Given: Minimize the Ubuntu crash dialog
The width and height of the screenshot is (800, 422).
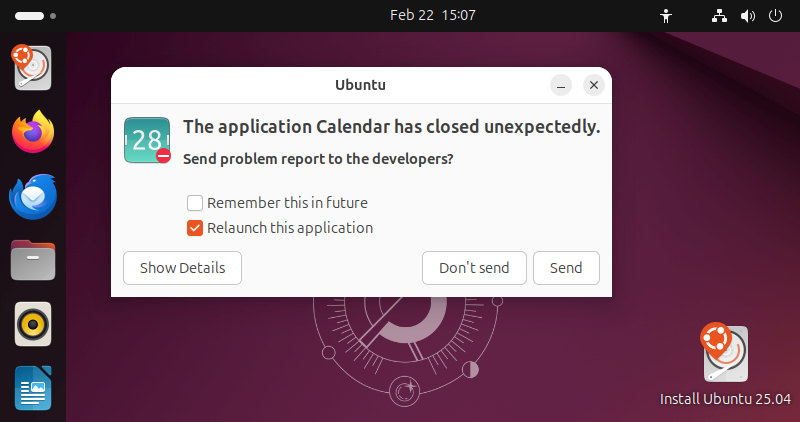Looking at the screenshot, I should point(561,86).
